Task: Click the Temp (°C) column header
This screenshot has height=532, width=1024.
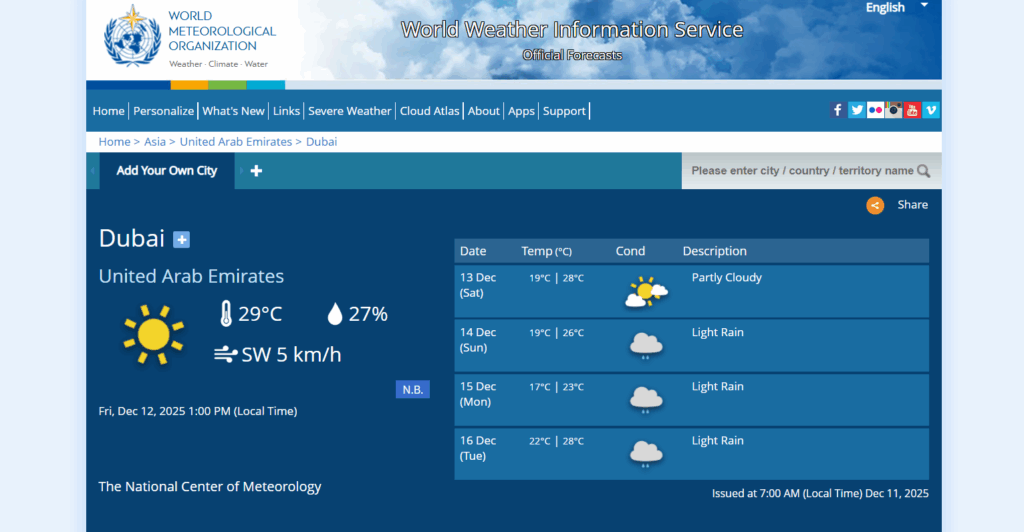Action: click(547, 251)
